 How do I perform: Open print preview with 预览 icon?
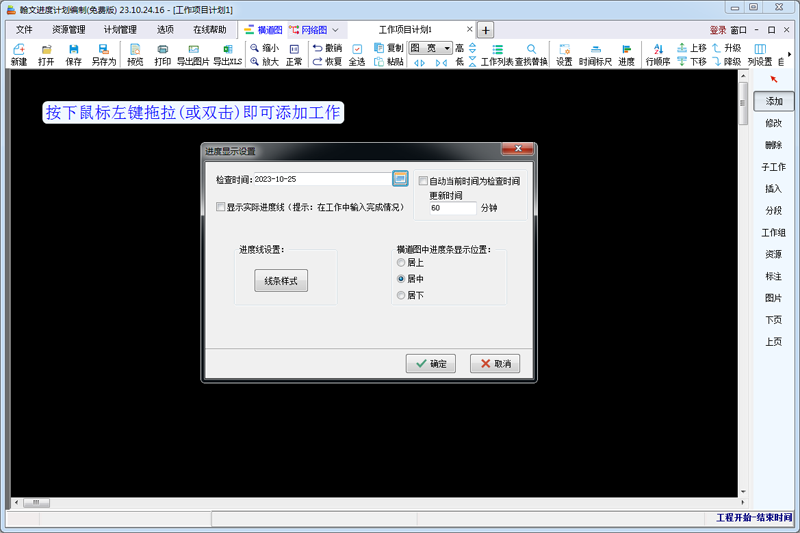[134, 54]
